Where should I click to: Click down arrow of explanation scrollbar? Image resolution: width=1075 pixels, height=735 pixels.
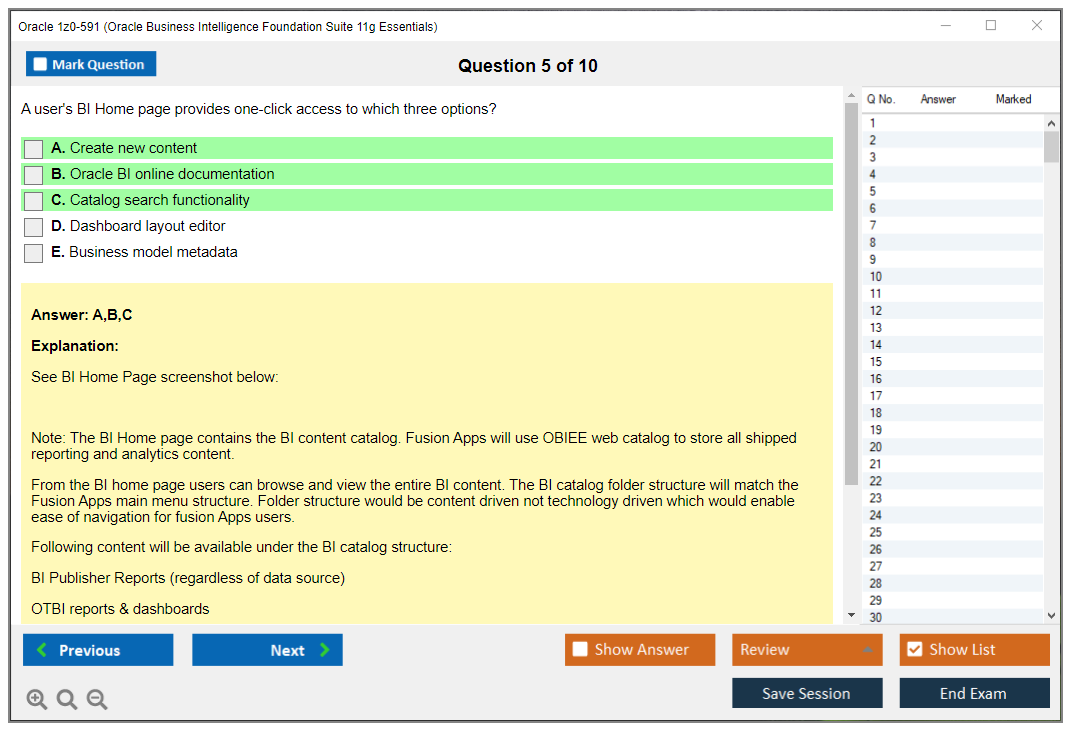(x=851, y=615)
